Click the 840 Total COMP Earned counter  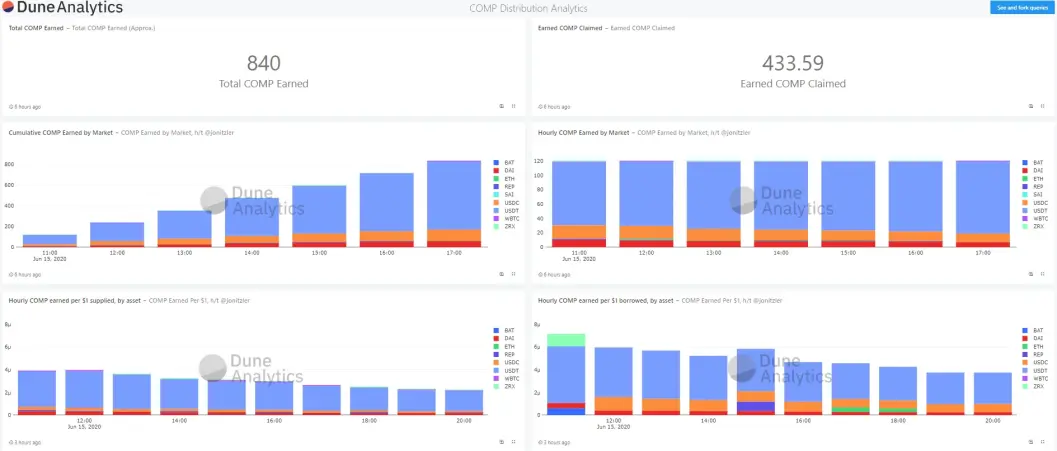[264, 63]
